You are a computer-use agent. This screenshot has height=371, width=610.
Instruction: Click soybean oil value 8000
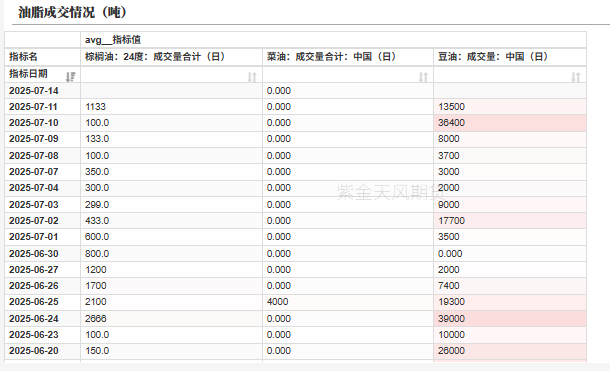449,139
